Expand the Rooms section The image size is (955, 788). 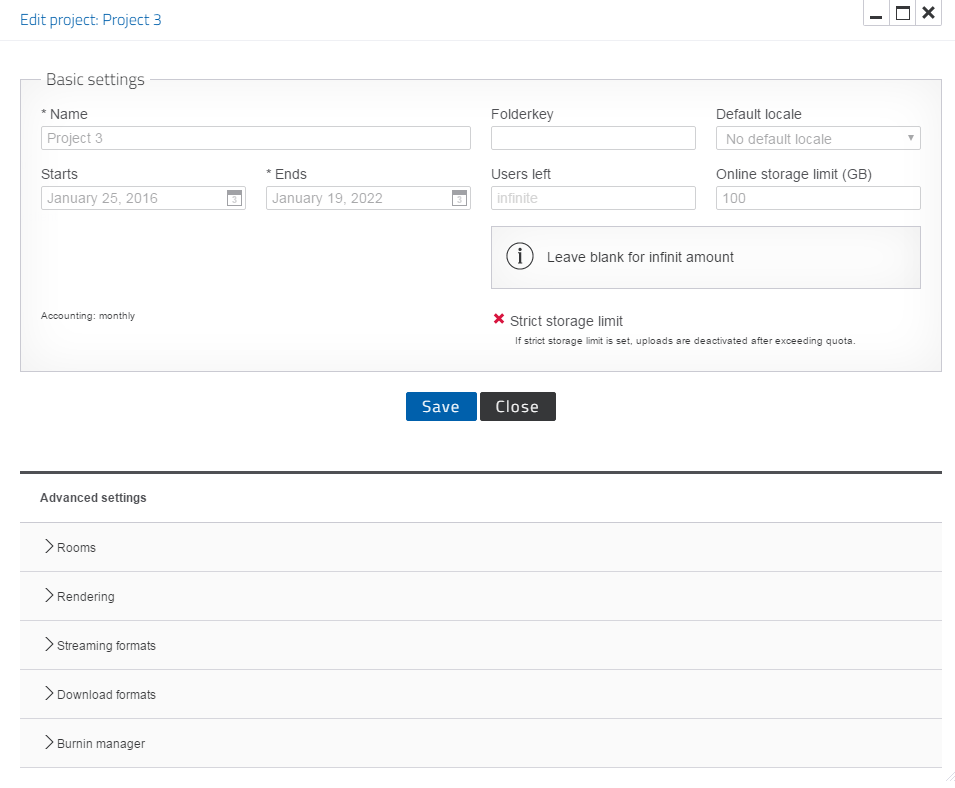click(481, 547)
